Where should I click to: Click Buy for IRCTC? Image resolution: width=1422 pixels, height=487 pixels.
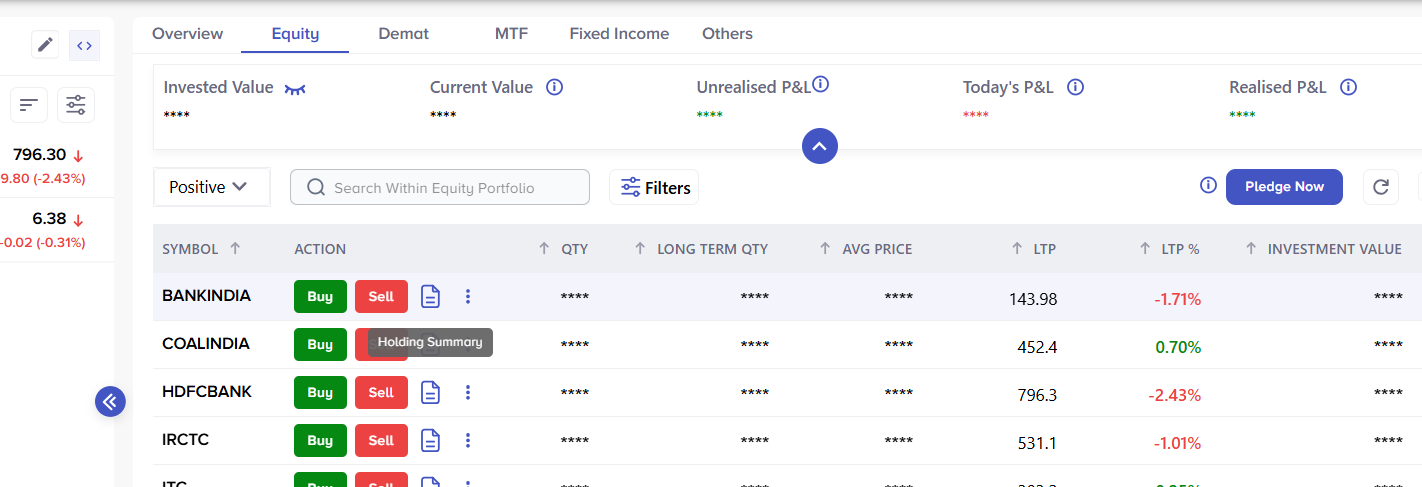320,441
